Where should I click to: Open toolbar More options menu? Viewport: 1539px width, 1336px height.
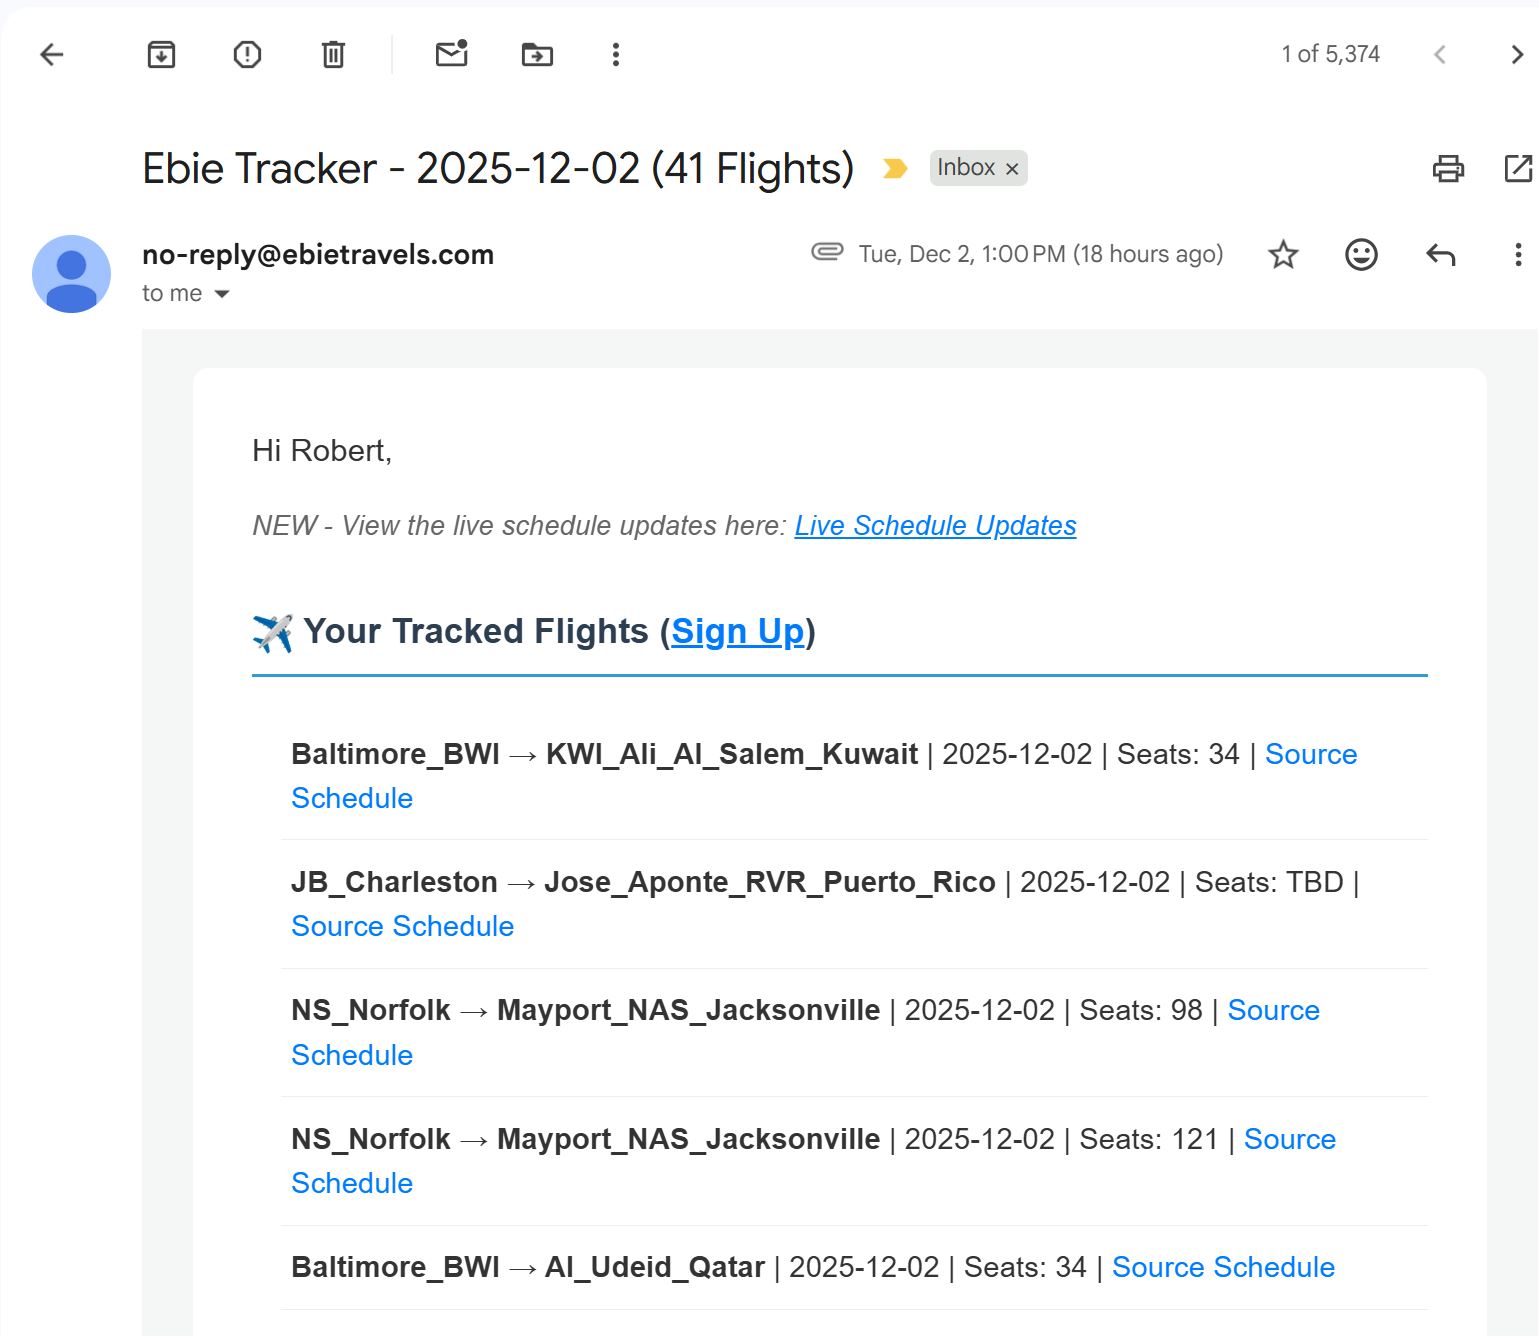point(616,54)
